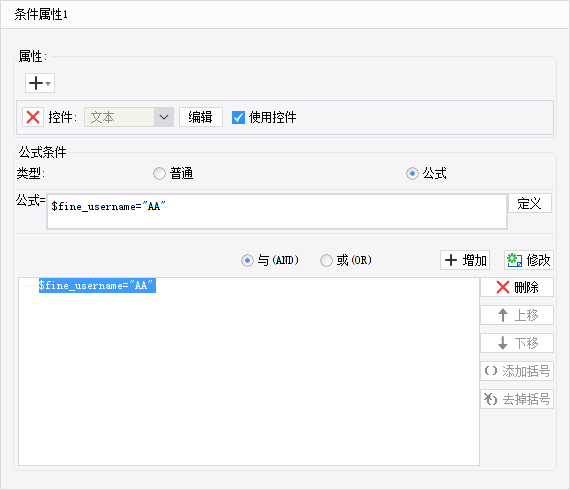Remove the widget property with red X

point(33,117)
